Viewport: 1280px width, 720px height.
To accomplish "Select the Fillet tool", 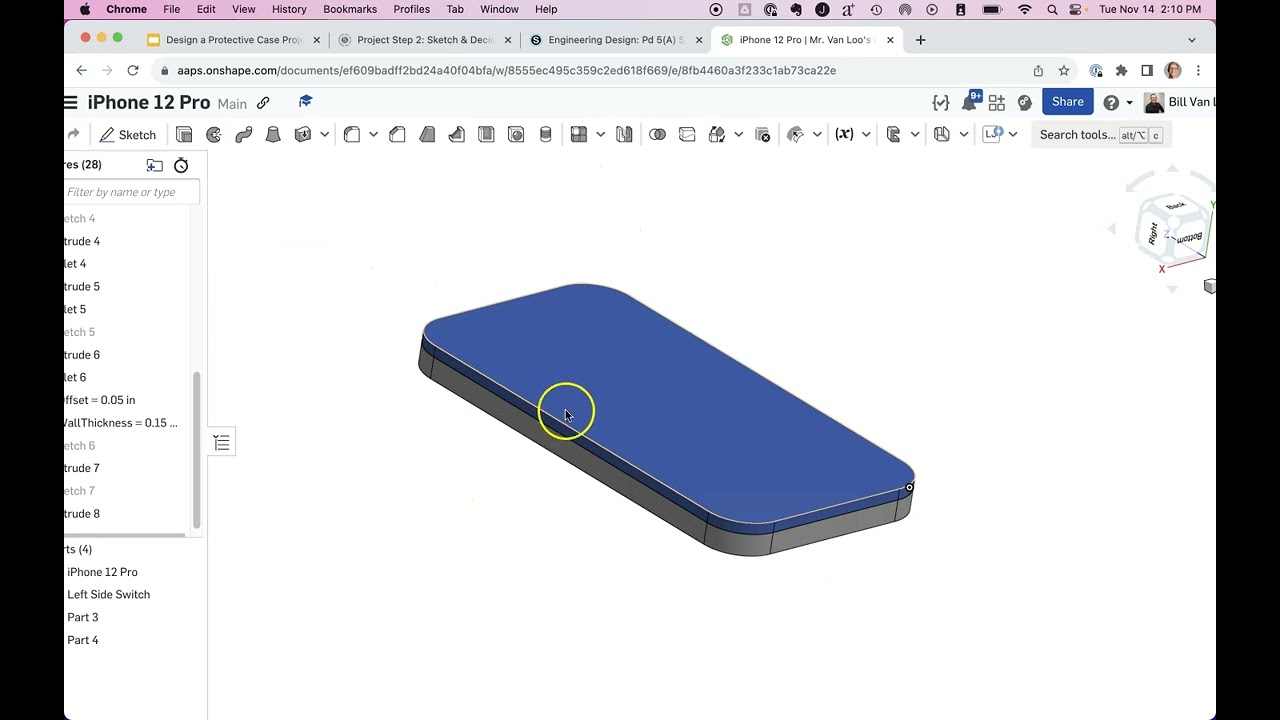I will point(352,134).
